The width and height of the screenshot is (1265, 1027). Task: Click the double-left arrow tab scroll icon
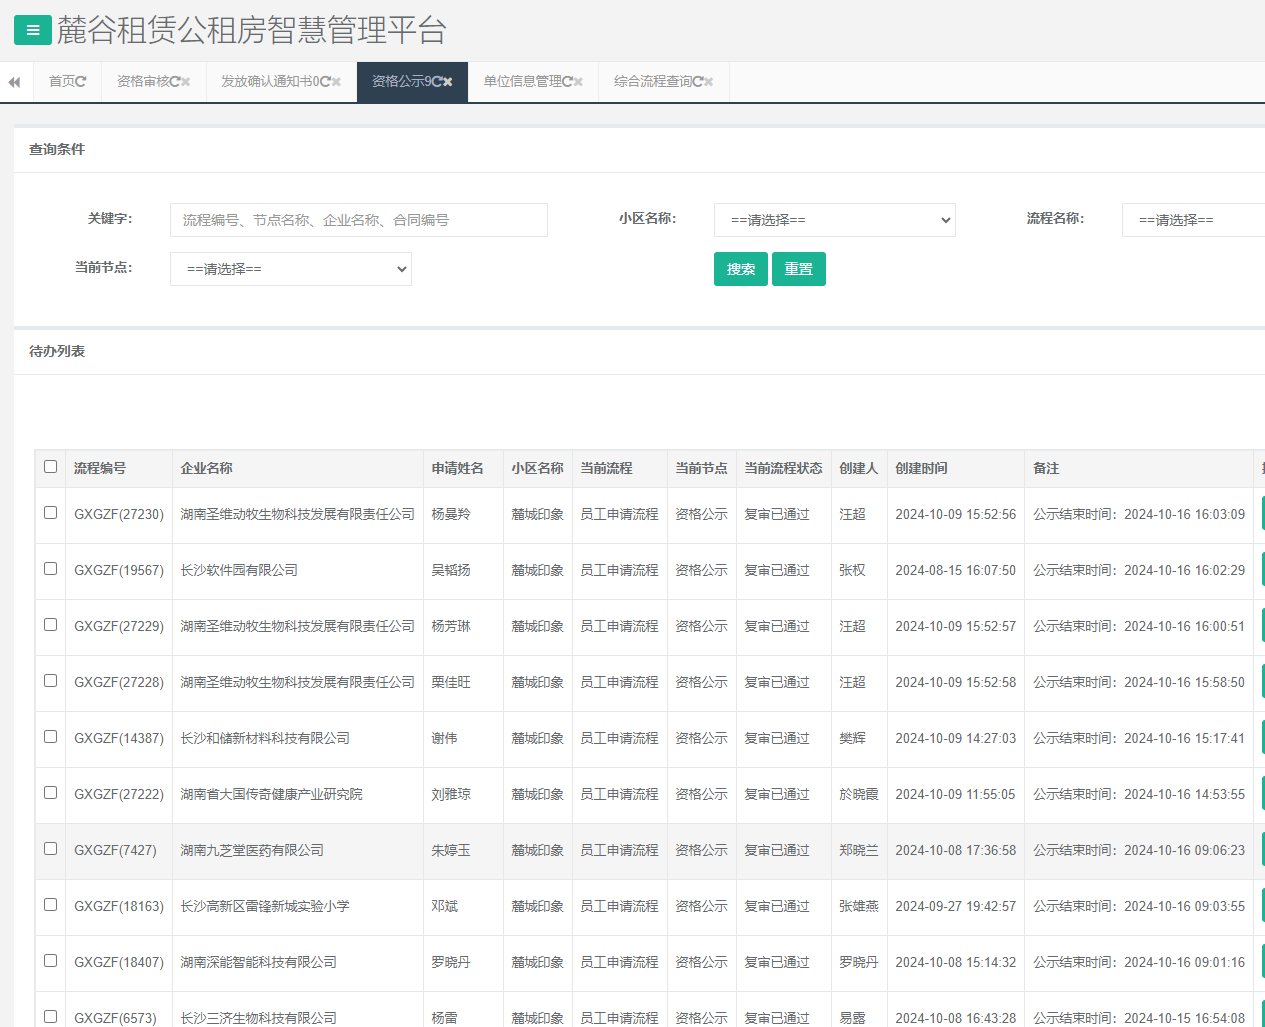click(15, 82)
